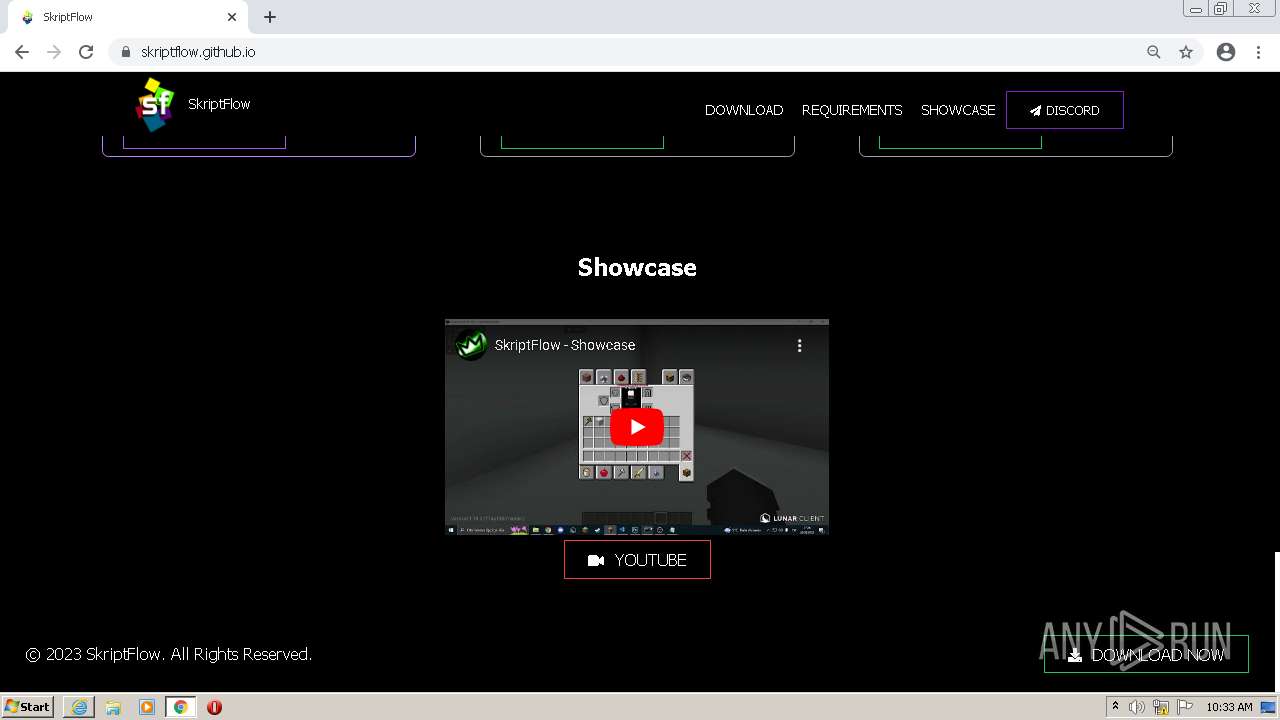1280x720 pixels.
Task: Open the SkriptFlow - Showcase video title
Action: (565, 345)
